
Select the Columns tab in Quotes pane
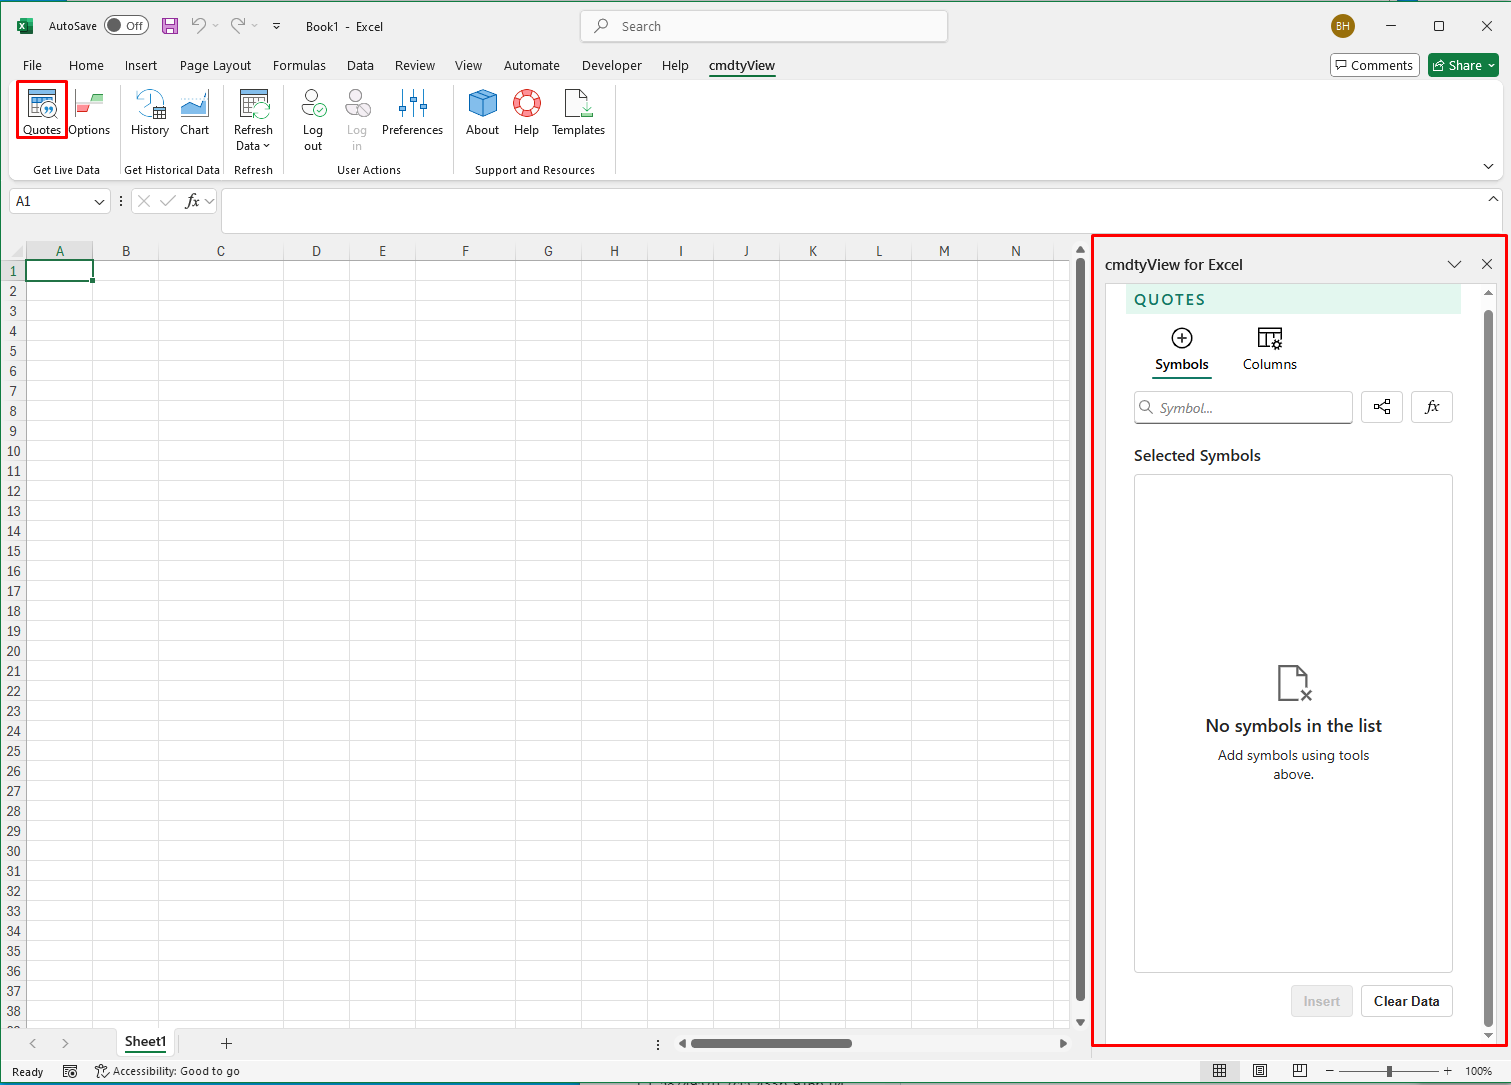(x=1270, y=350)
